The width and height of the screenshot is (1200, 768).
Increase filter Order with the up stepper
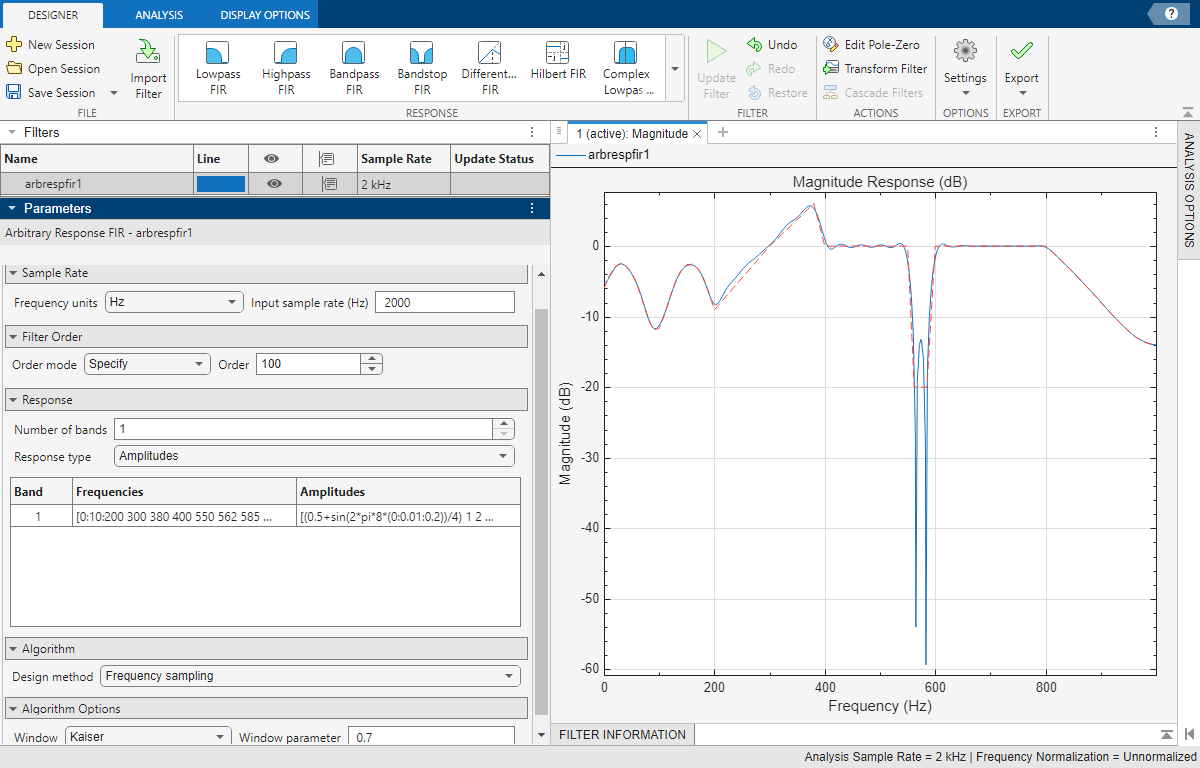[x=371, y=359]
